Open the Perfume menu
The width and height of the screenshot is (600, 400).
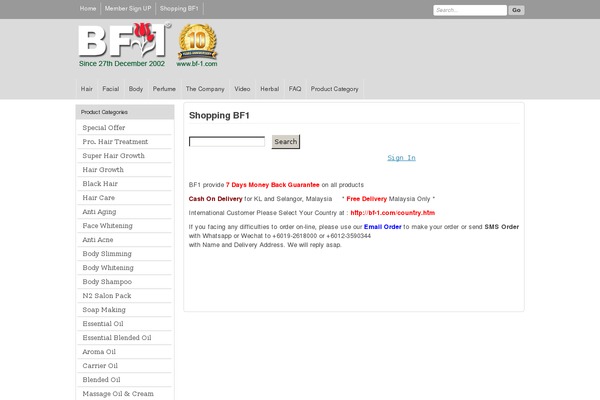click(x=164, y=89)
